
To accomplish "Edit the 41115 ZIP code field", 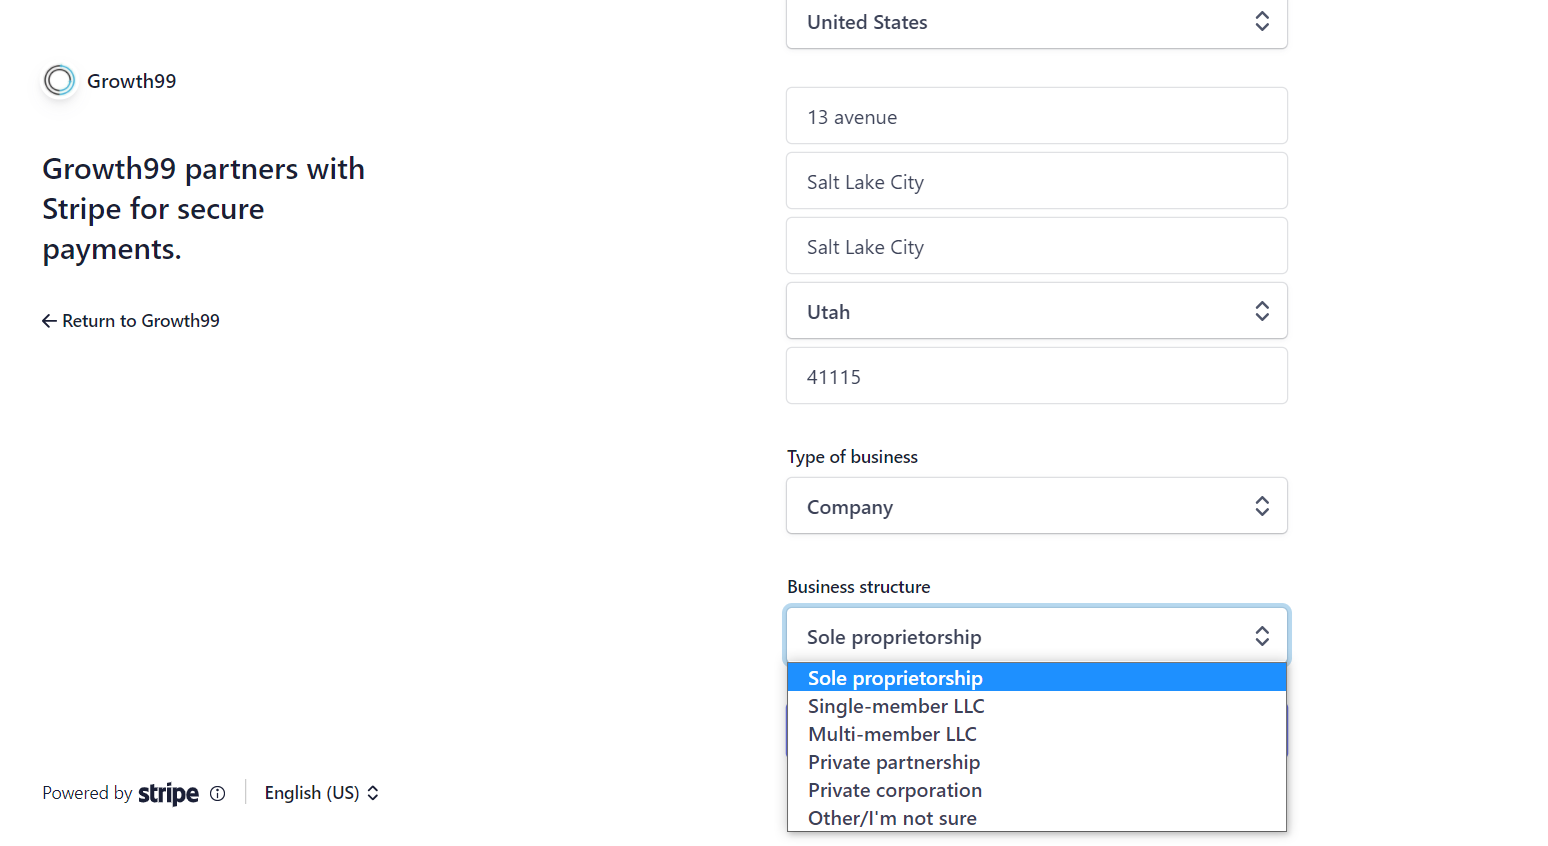I will [1036, 377].
